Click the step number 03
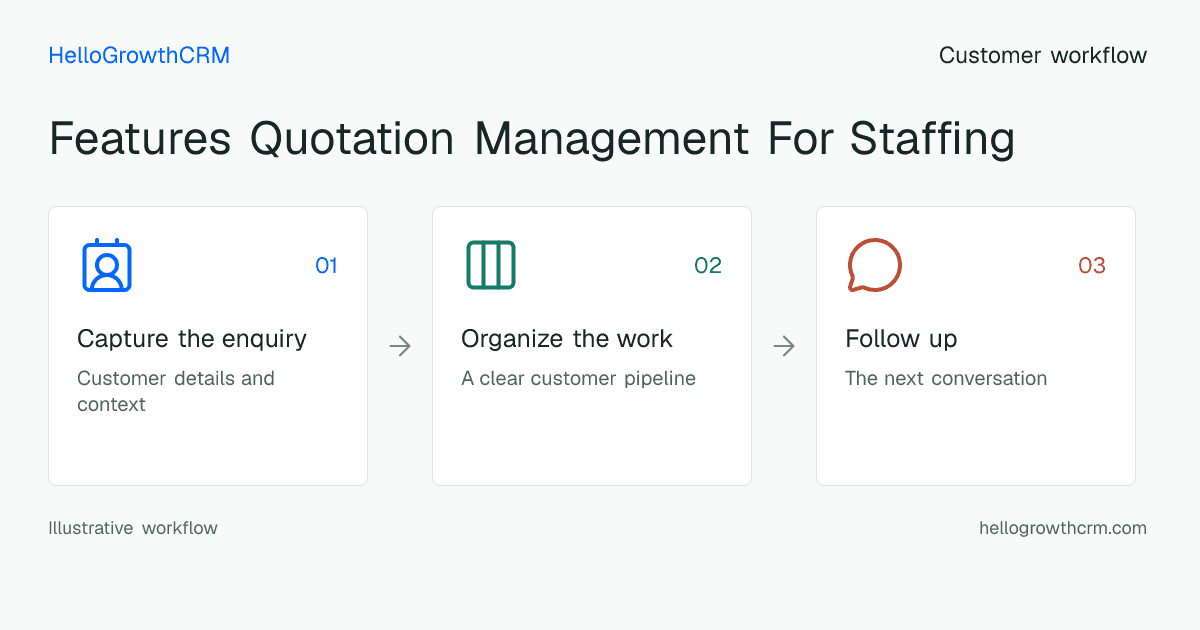The image size is (1200, 630). point(1092,265)
